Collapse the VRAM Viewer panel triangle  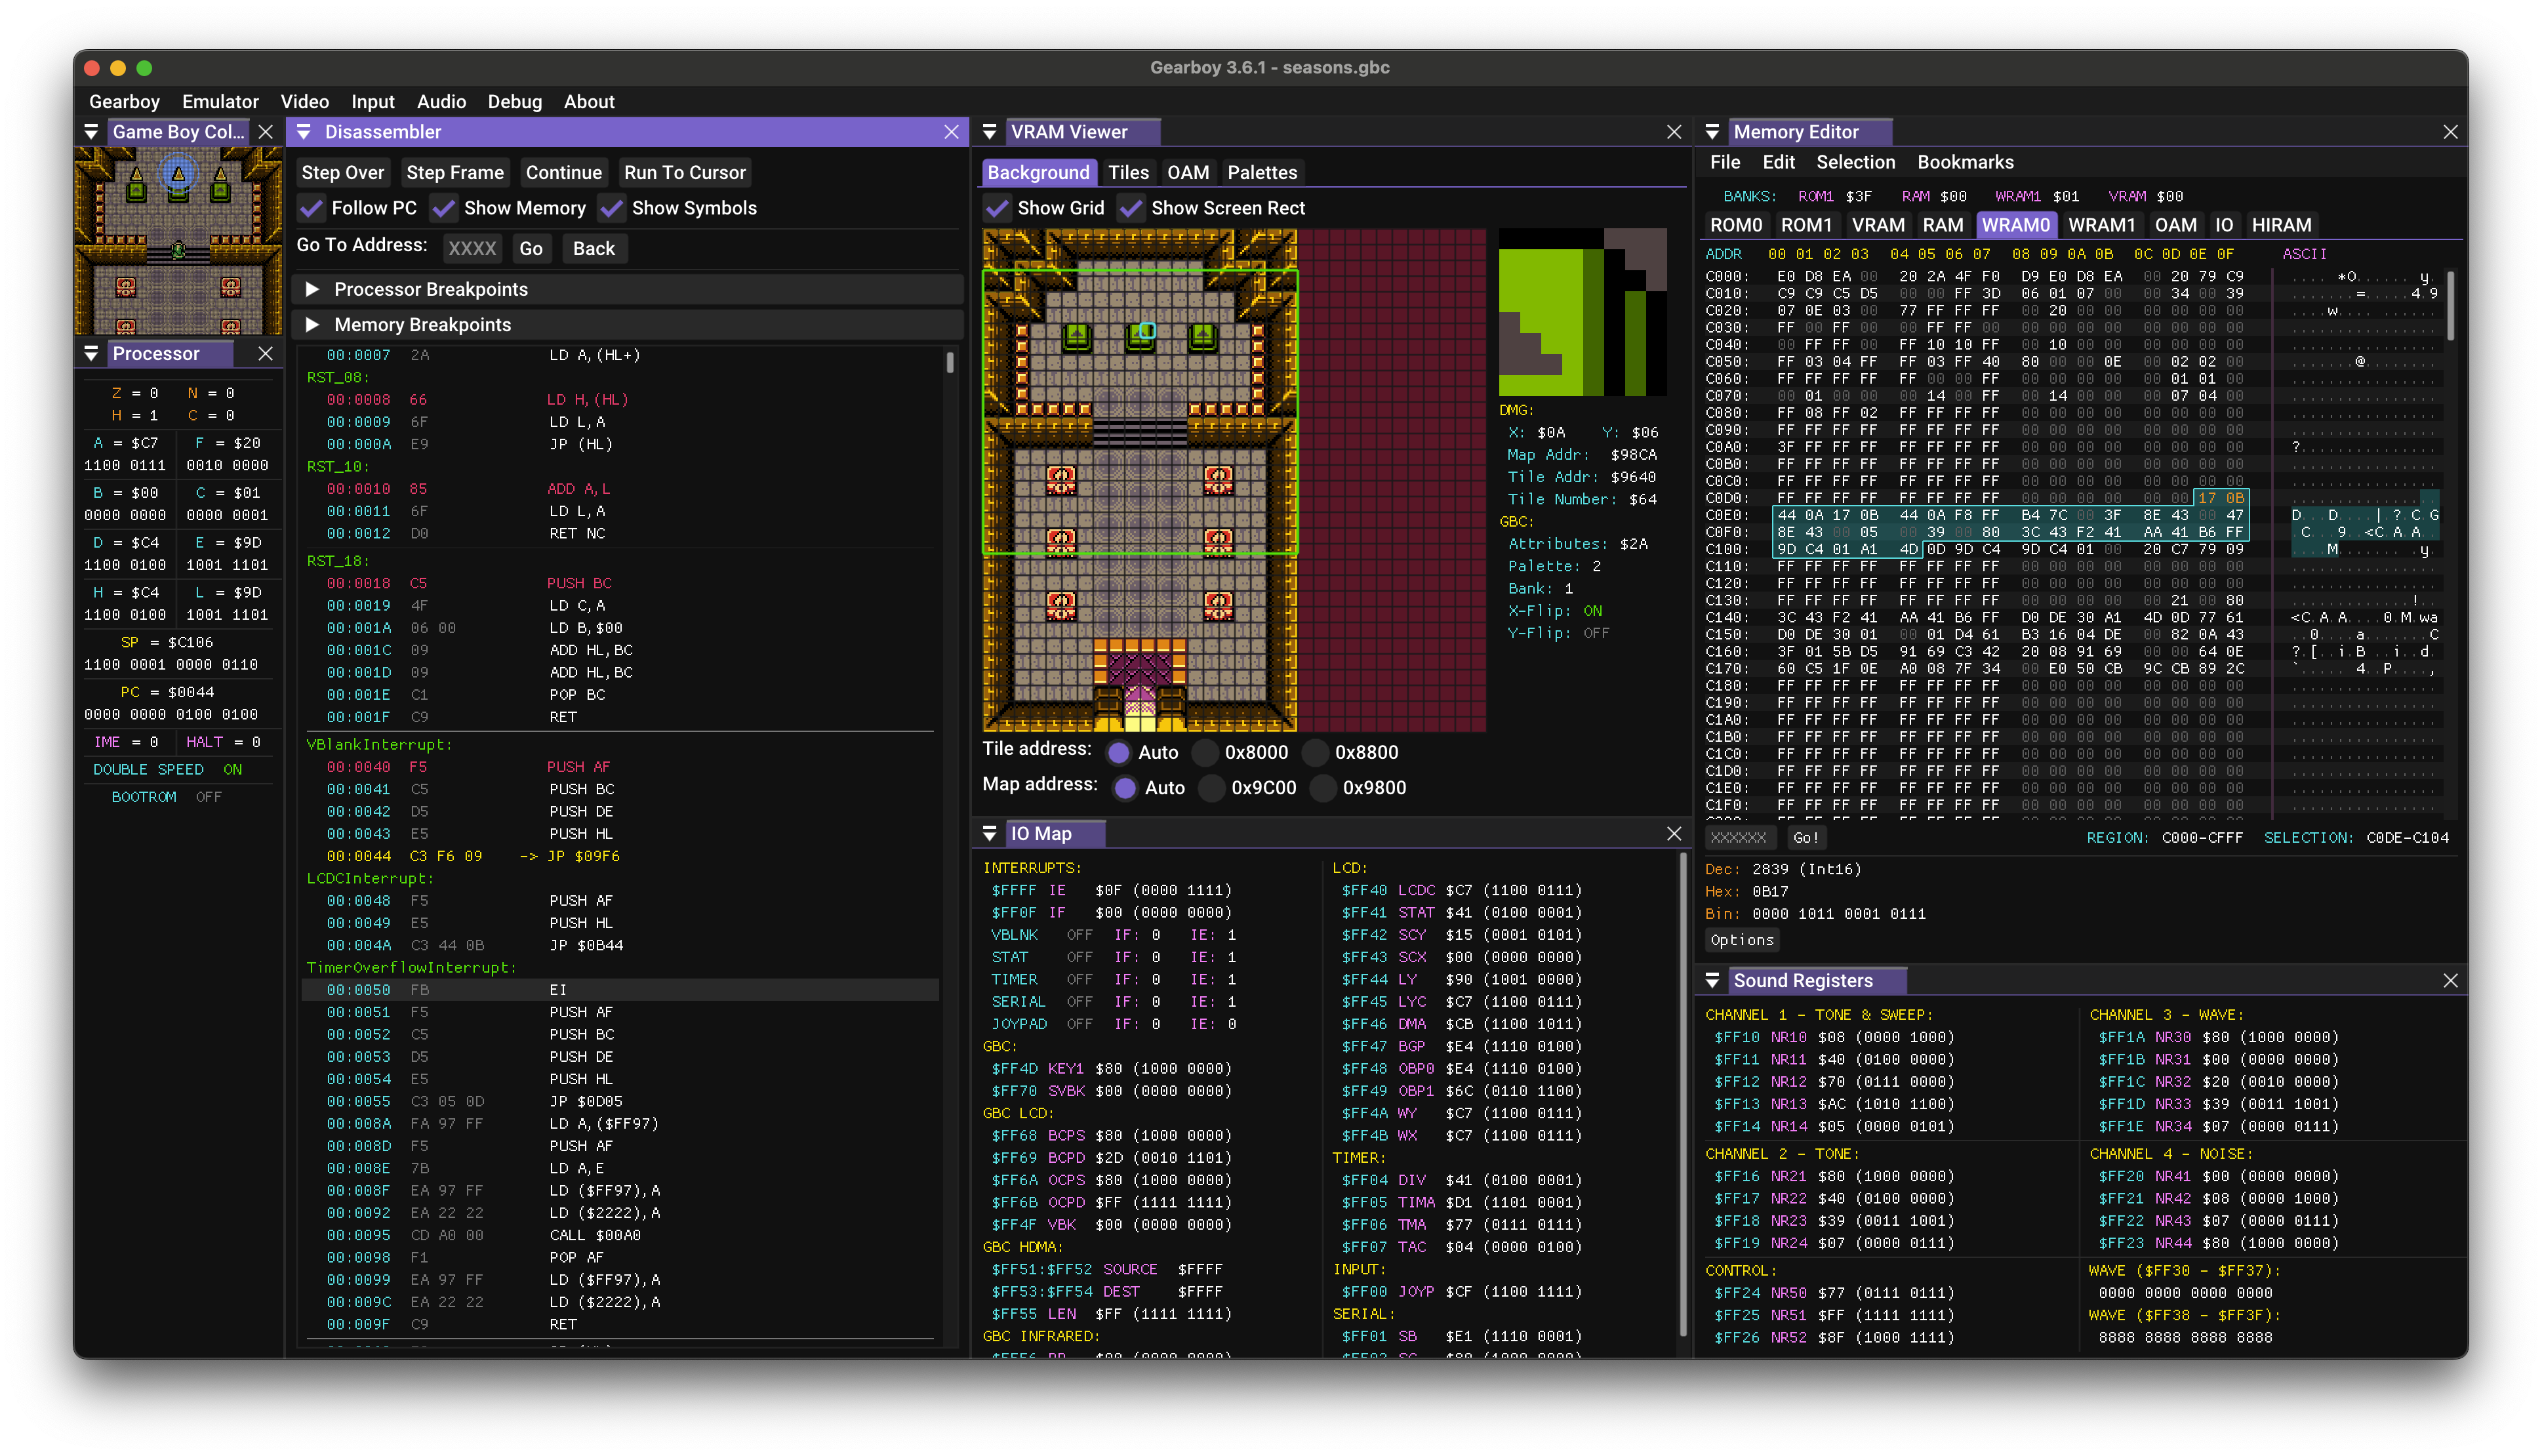989,132
